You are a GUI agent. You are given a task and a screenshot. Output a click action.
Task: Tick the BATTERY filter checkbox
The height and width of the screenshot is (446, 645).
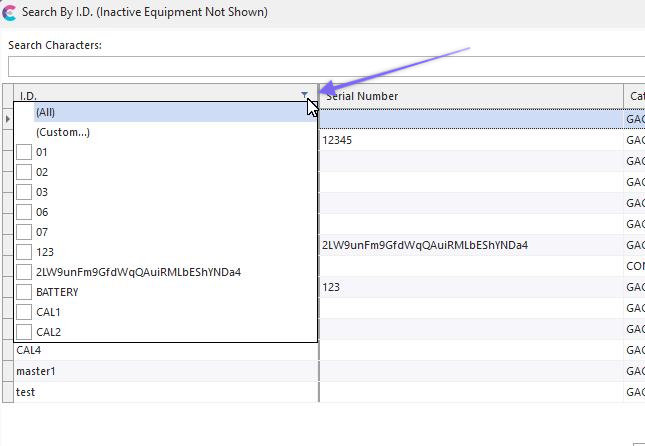[x=25, y=292]
